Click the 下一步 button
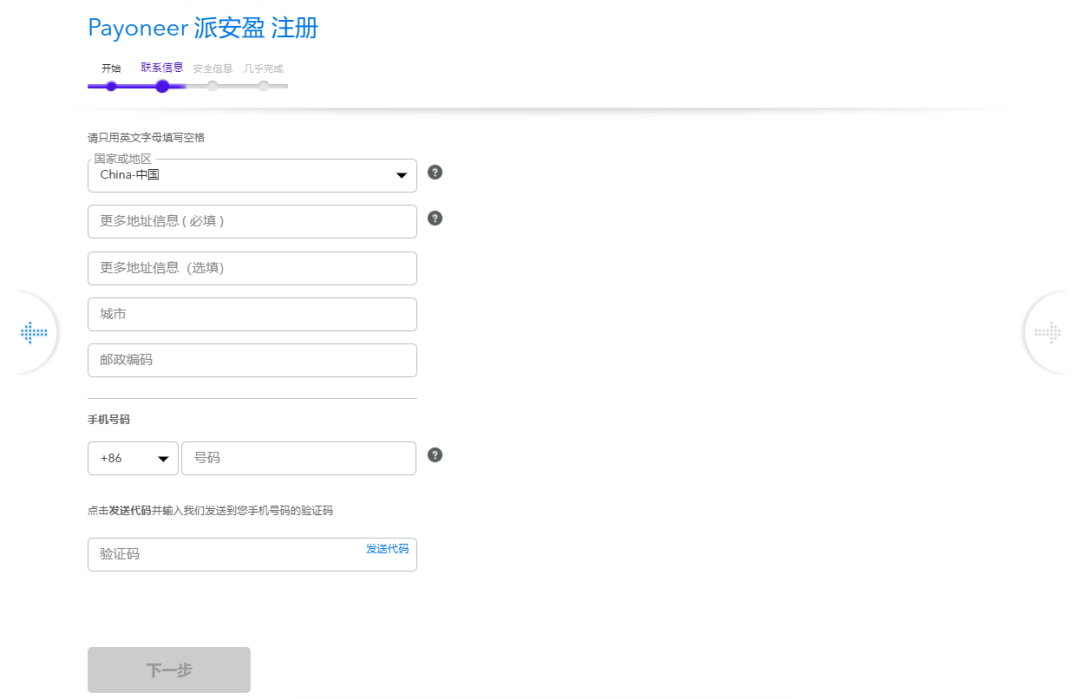 coord(168,670)
